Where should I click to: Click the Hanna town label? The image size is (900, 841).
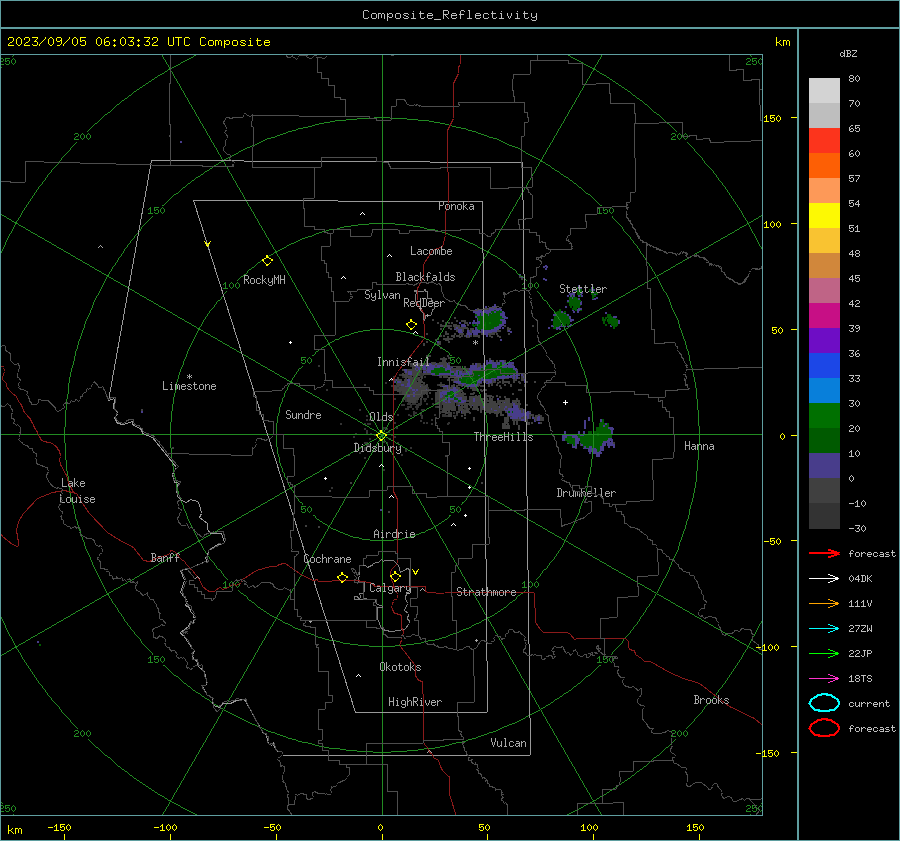699,446
